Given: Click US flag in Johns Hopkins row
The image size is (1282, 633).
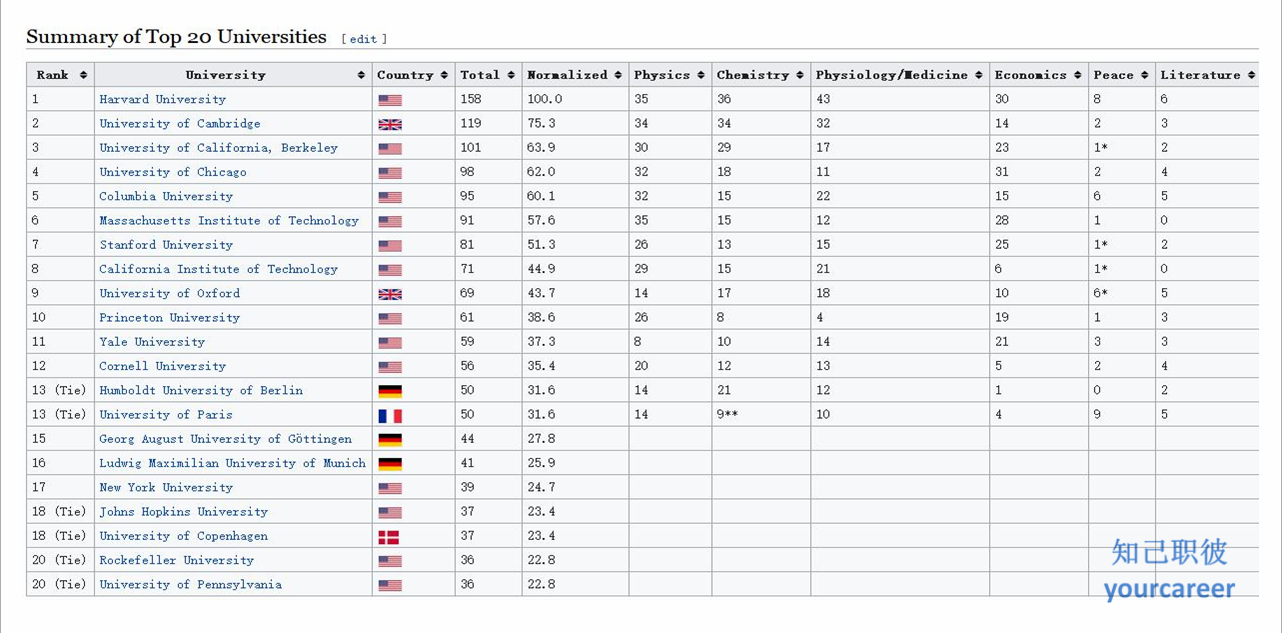Looking at the screenshot, I should 390,513.
